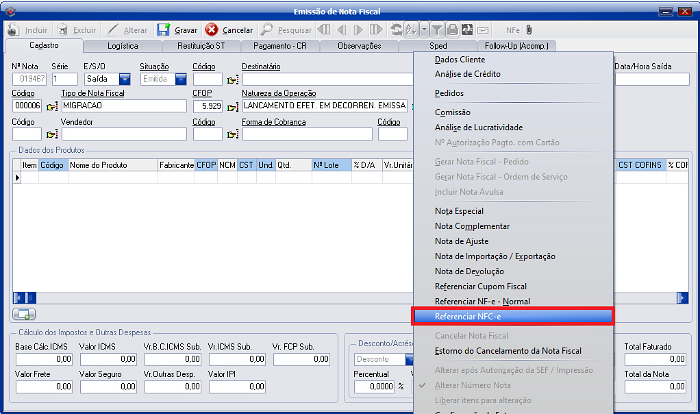Click the Valor Frete field

tap(42, 386)
